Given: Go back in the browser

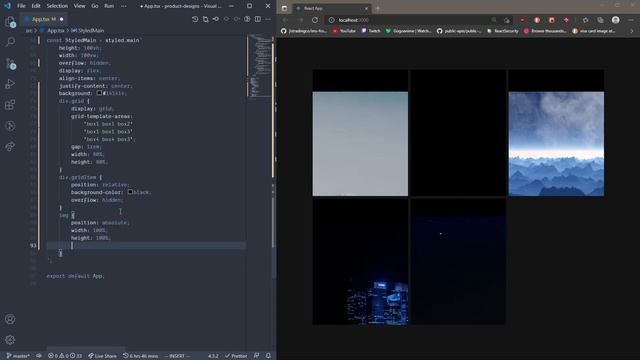Looking at the screenshot, I should pos(285,20).
